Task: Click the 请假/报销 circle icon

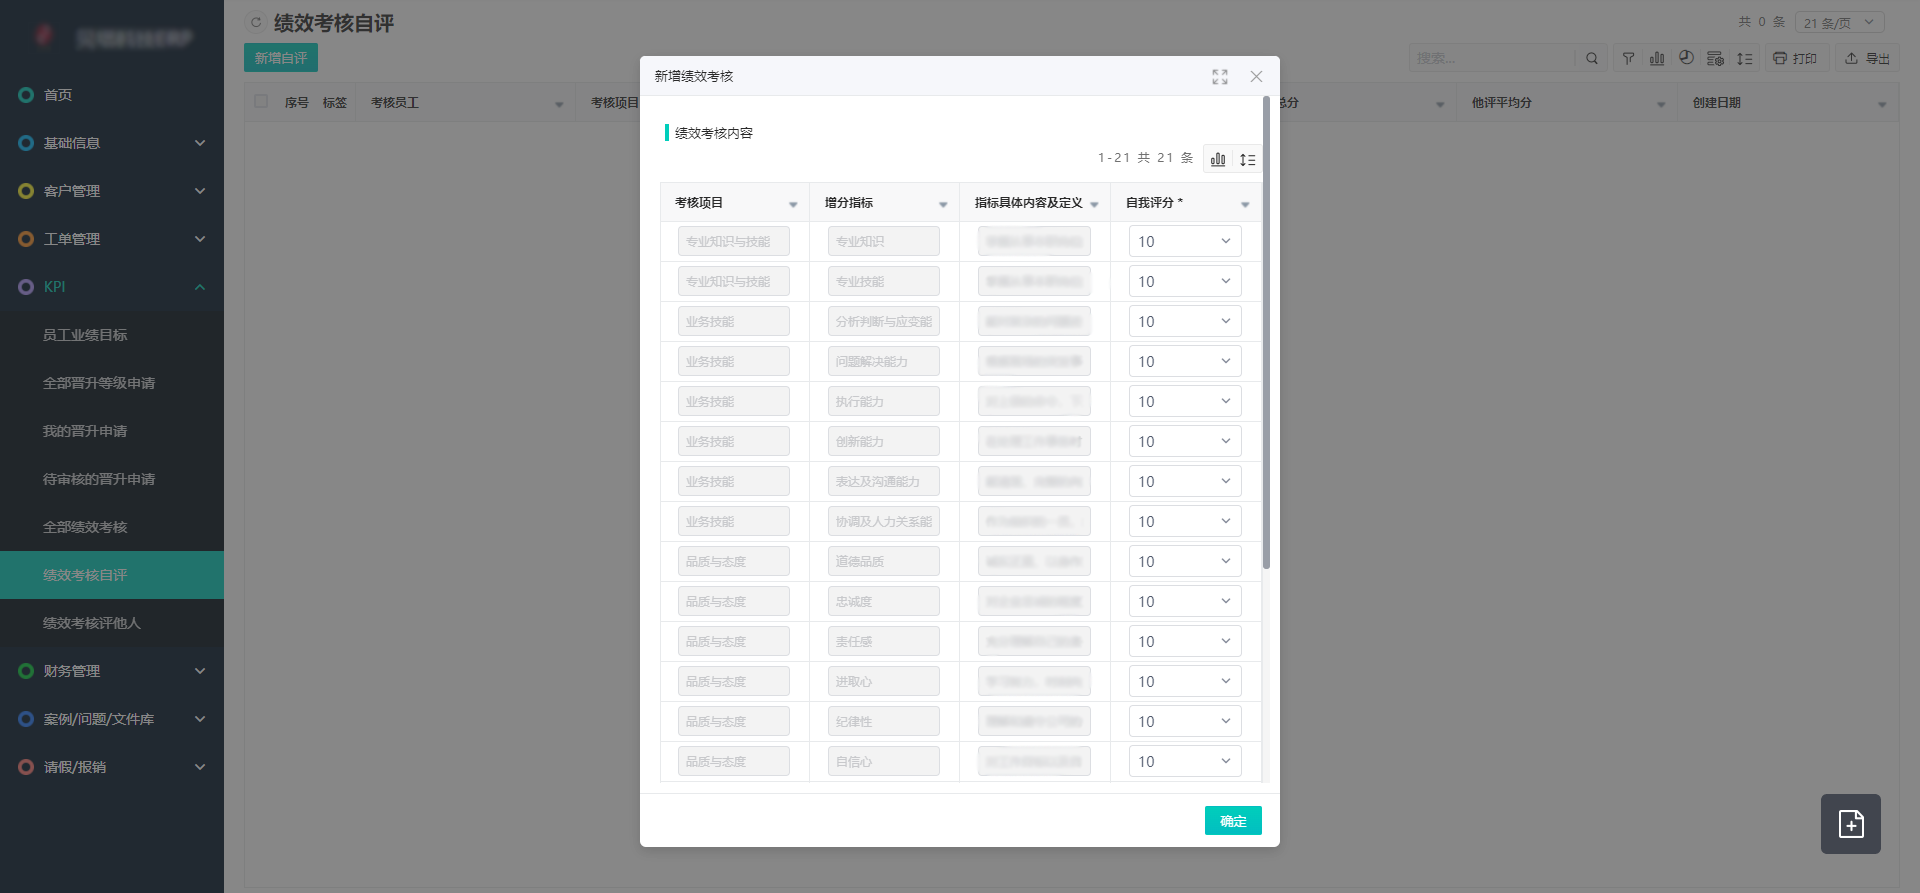Action: [26, 767]
